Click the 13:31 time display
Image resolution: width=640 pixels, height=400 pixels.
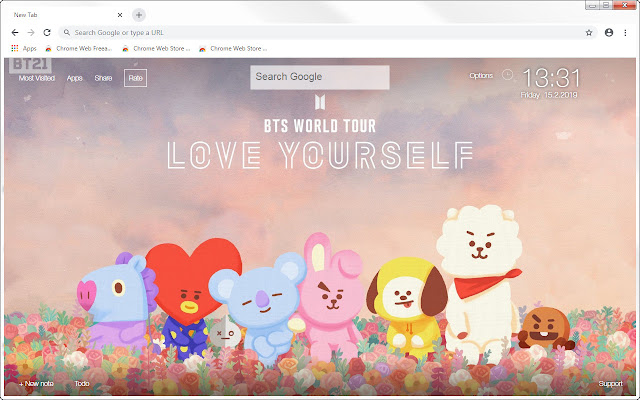pos(551,78)
